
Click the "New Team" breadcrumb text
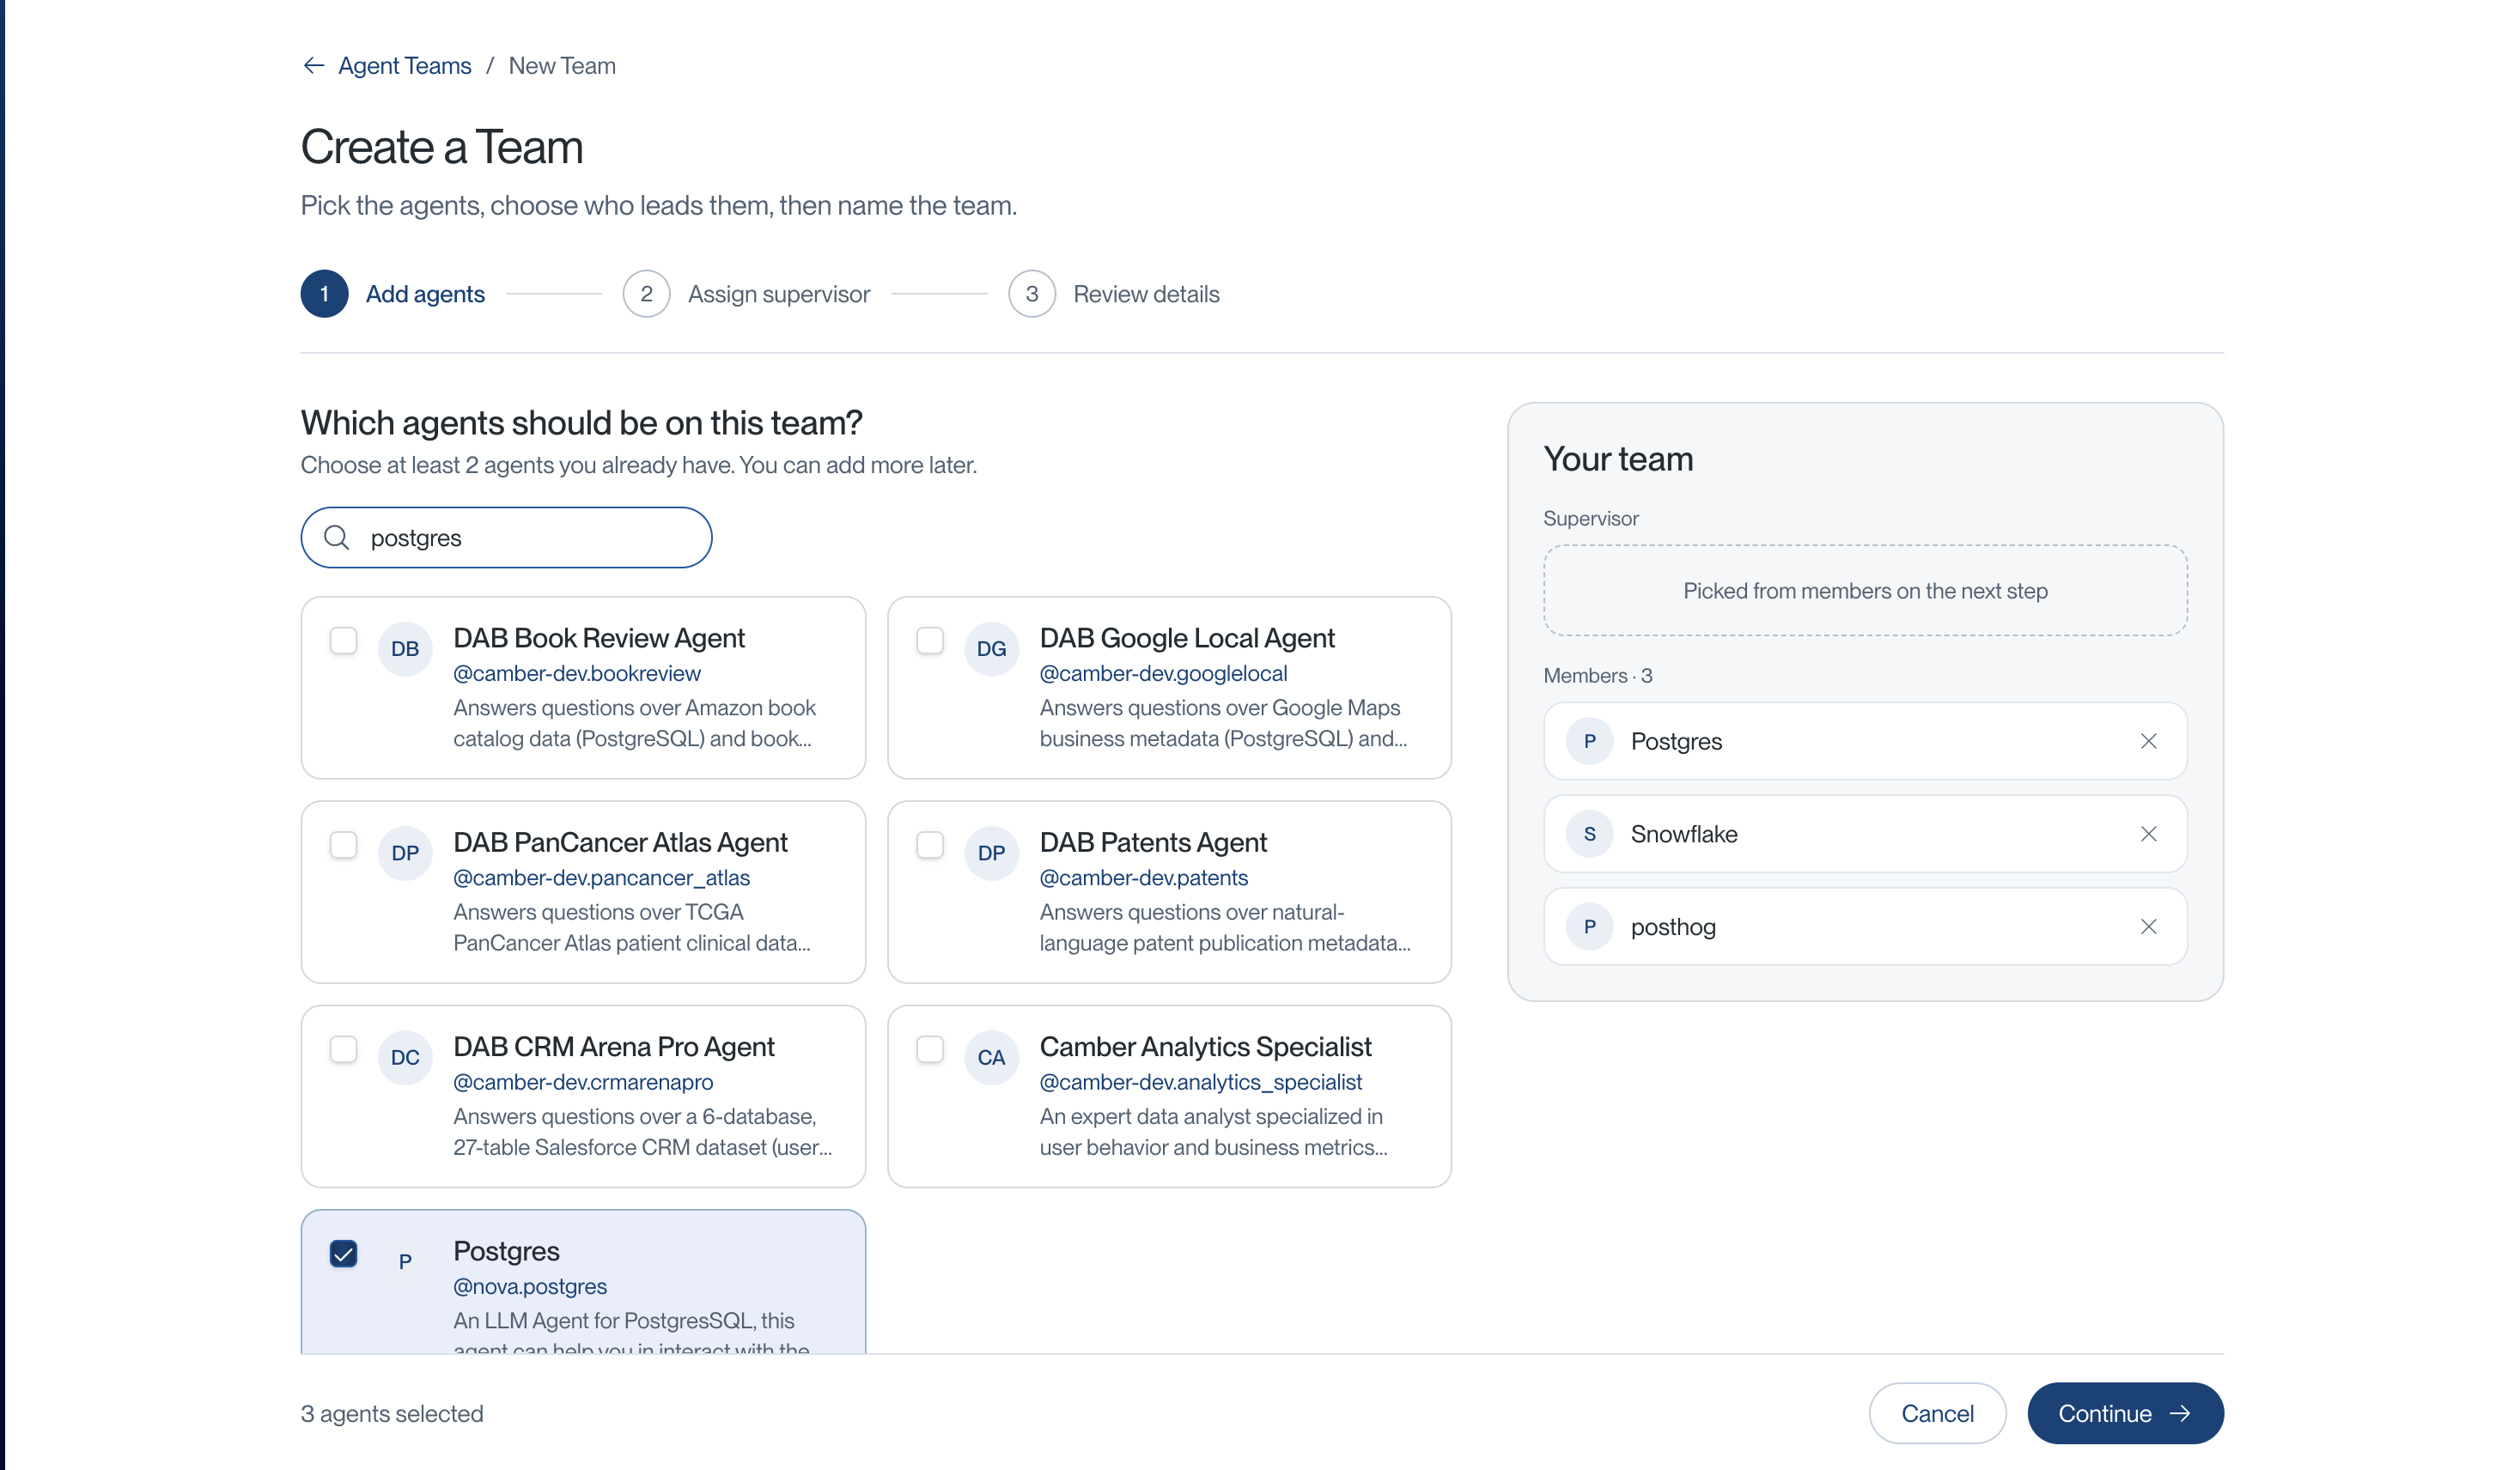coord(562,66)
